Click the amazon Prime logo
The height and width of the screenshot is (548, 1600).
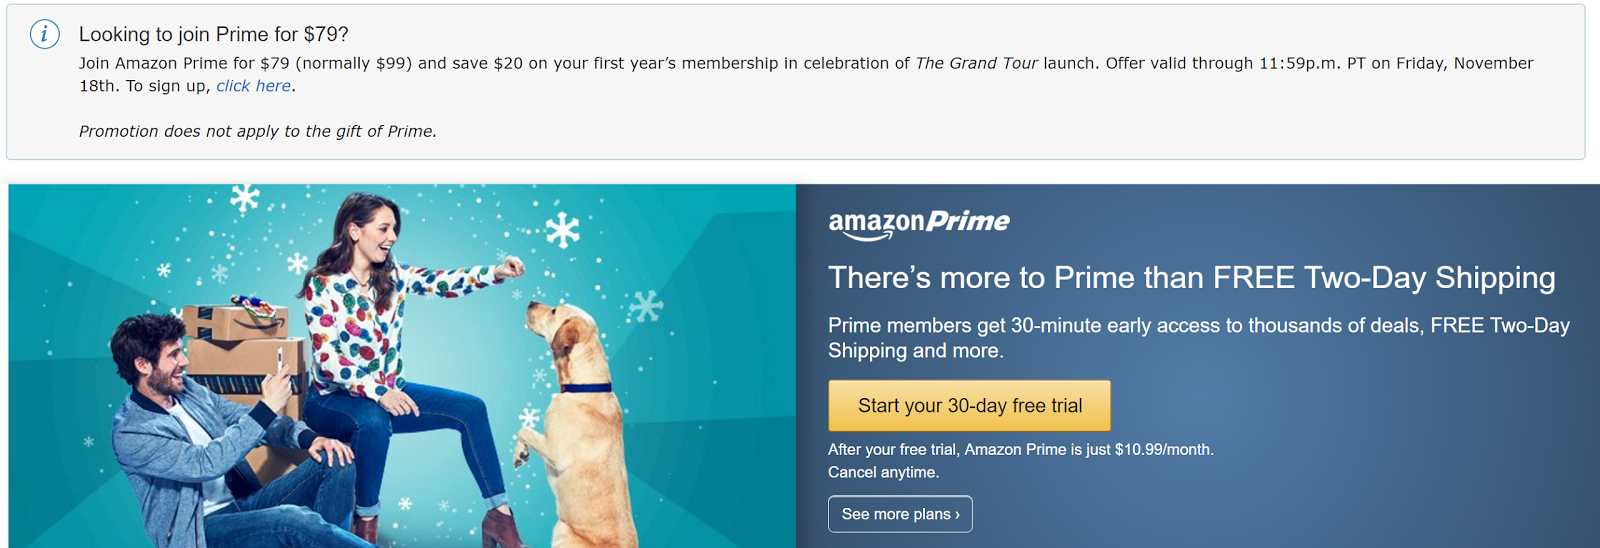918,224
